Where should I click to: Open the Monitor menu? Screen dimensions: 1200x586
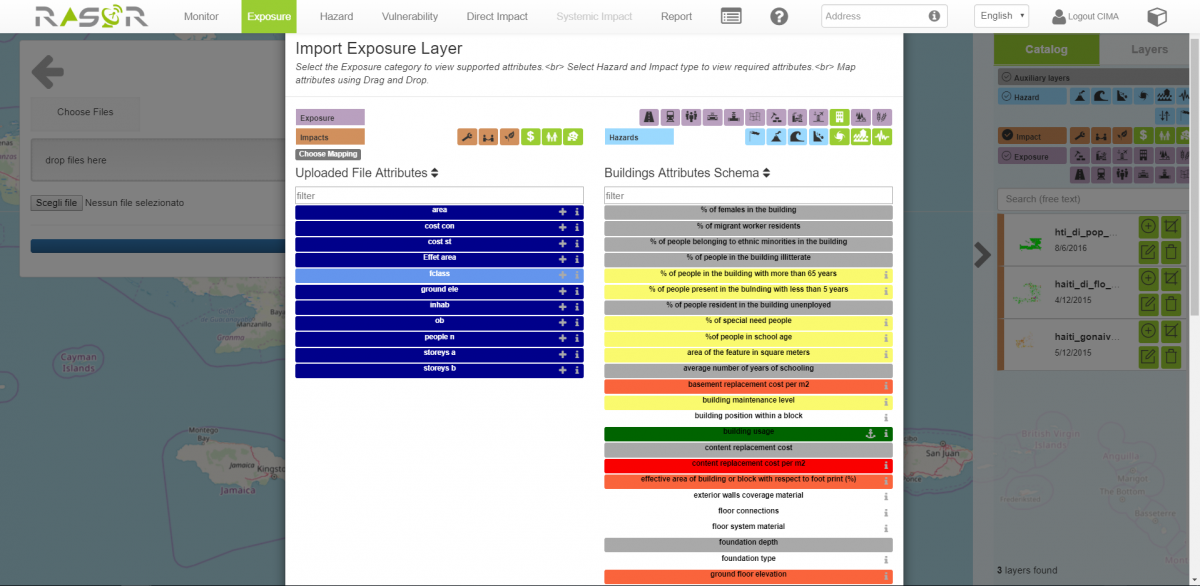201,16
